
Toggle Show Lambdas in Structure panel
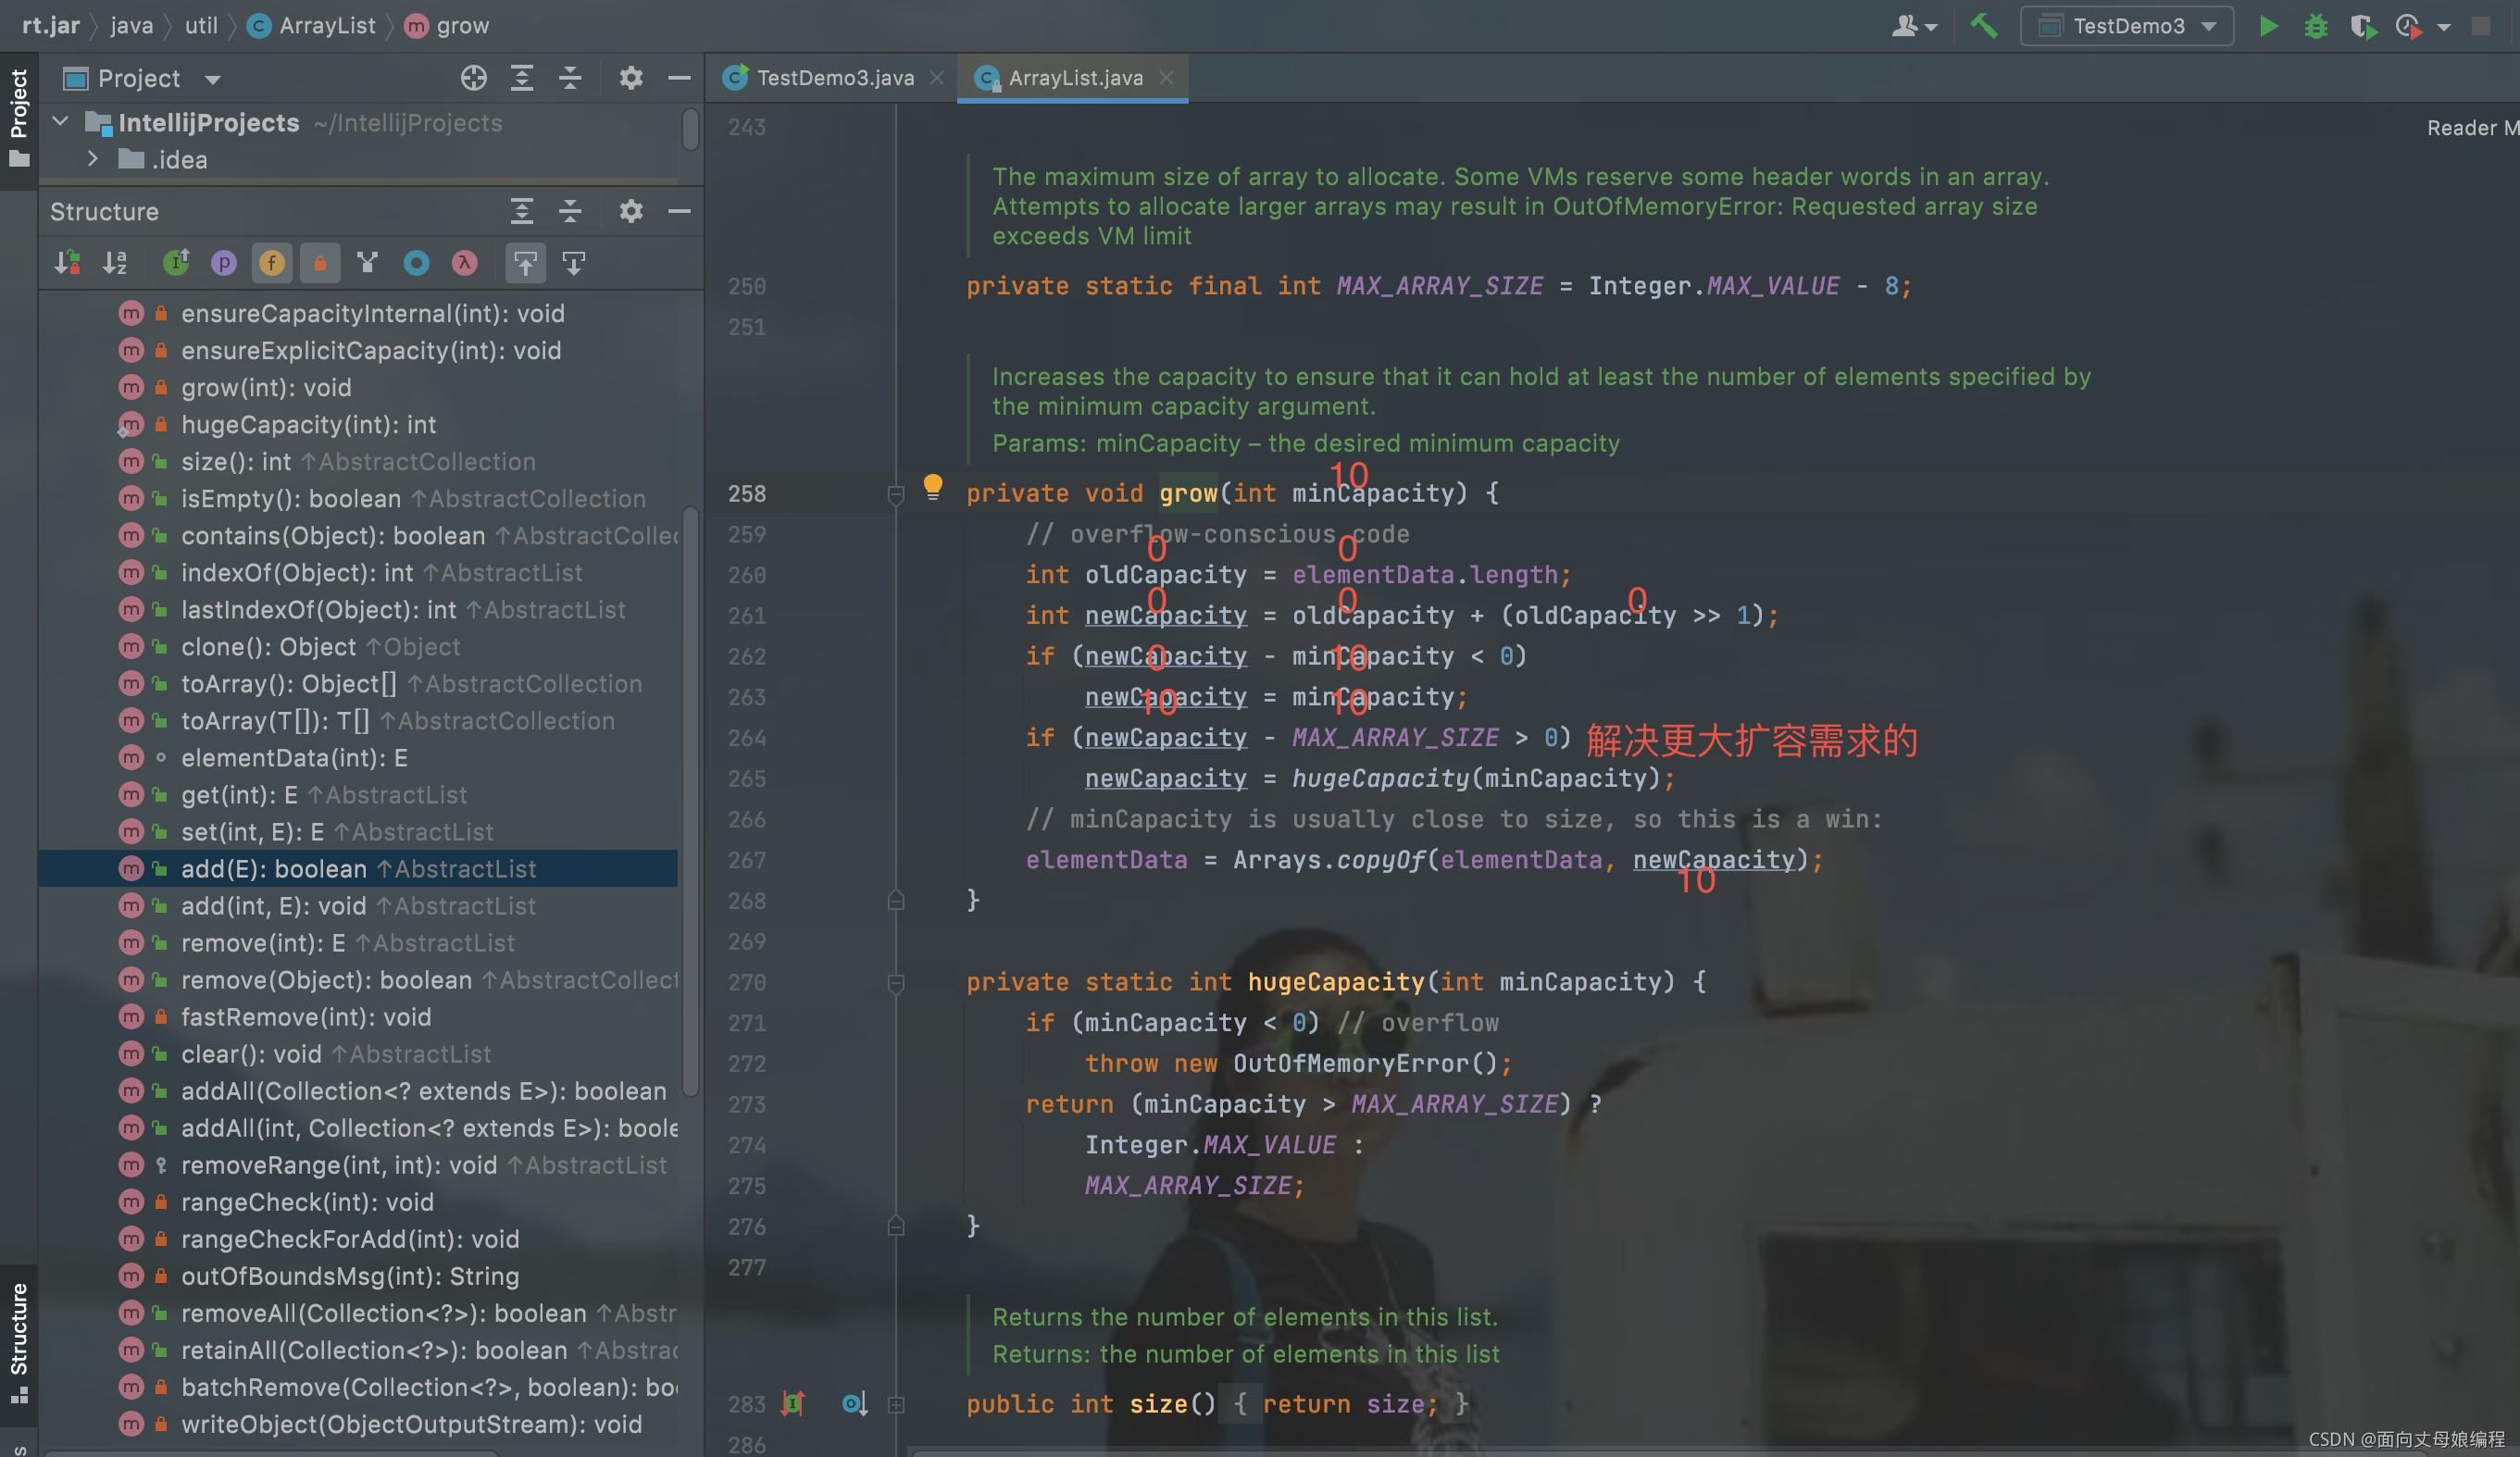tap(464, 262)
